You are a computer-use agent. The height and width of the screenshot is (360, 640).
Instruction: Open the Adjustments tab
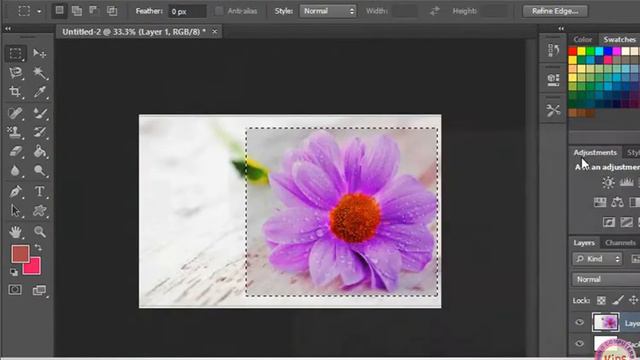595,152
